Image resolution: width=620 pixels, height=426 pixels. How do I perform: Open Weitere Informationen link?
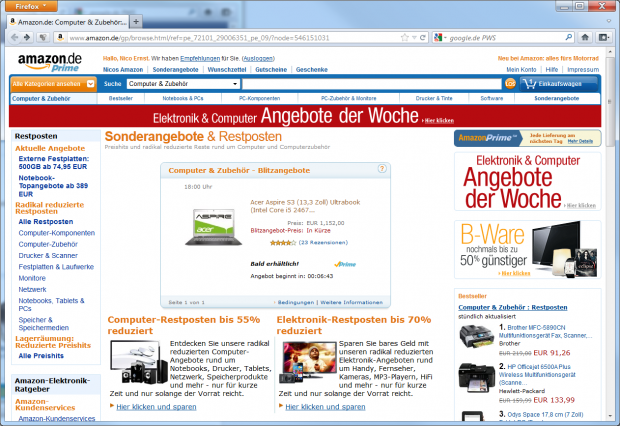point(352,303)
